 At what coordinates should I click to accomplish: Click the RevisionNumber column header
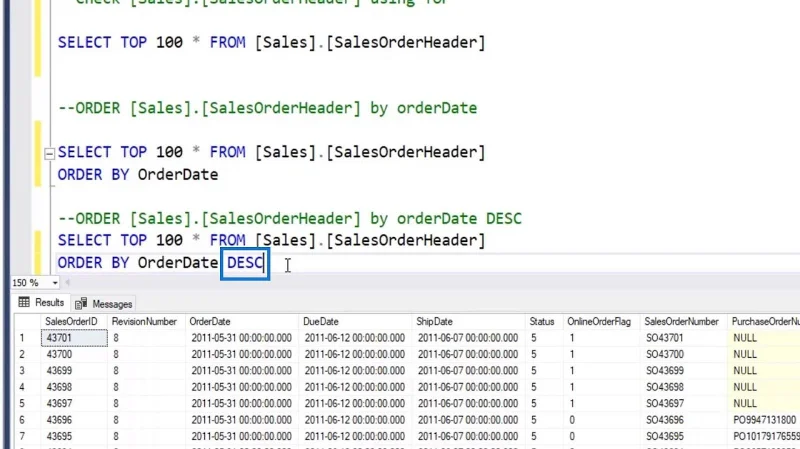click(x=146, y=321)
